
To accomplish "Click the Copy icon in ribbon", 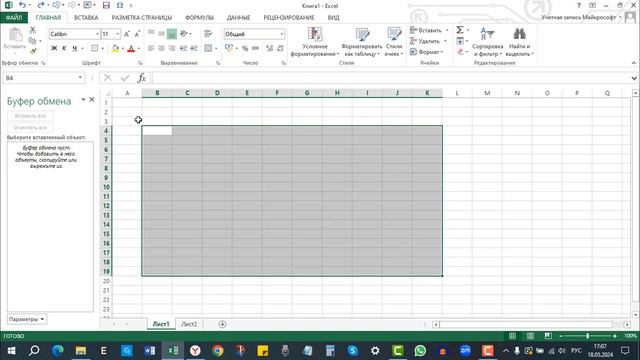I will 33,41.
